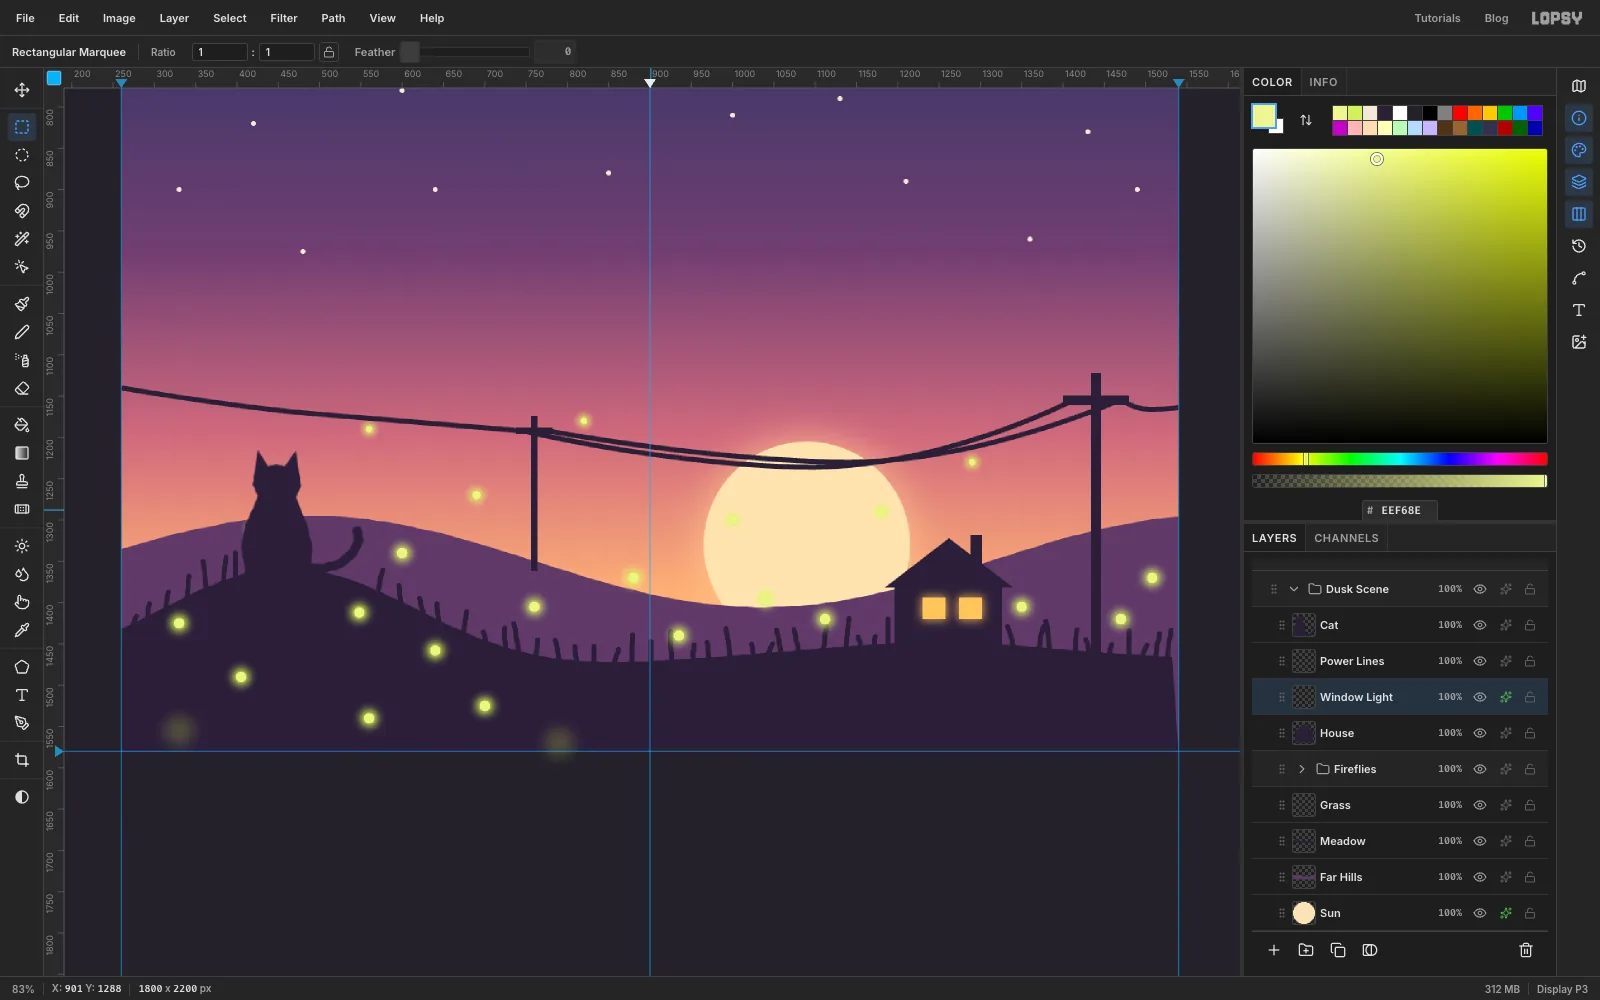The image size is (1600, 1000).
Task: Select the Gradient tool
Action: (x=22, y=453)
